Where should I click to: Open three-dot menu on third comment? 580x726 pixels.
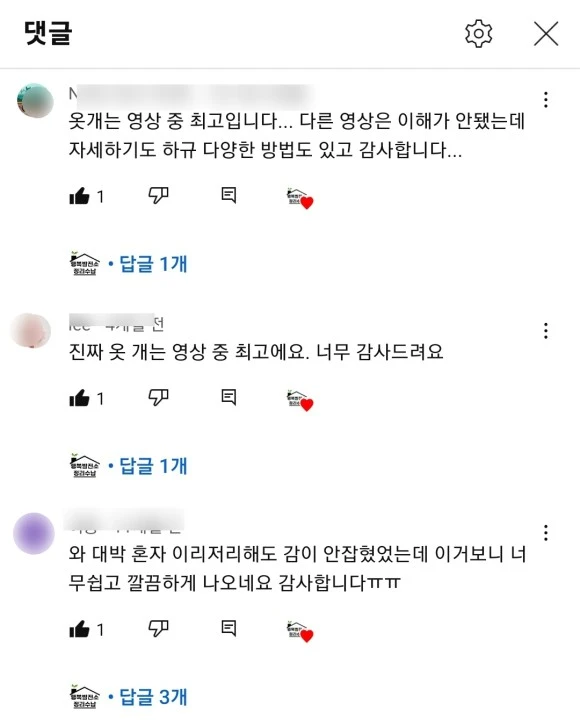[x=546, y=533]
